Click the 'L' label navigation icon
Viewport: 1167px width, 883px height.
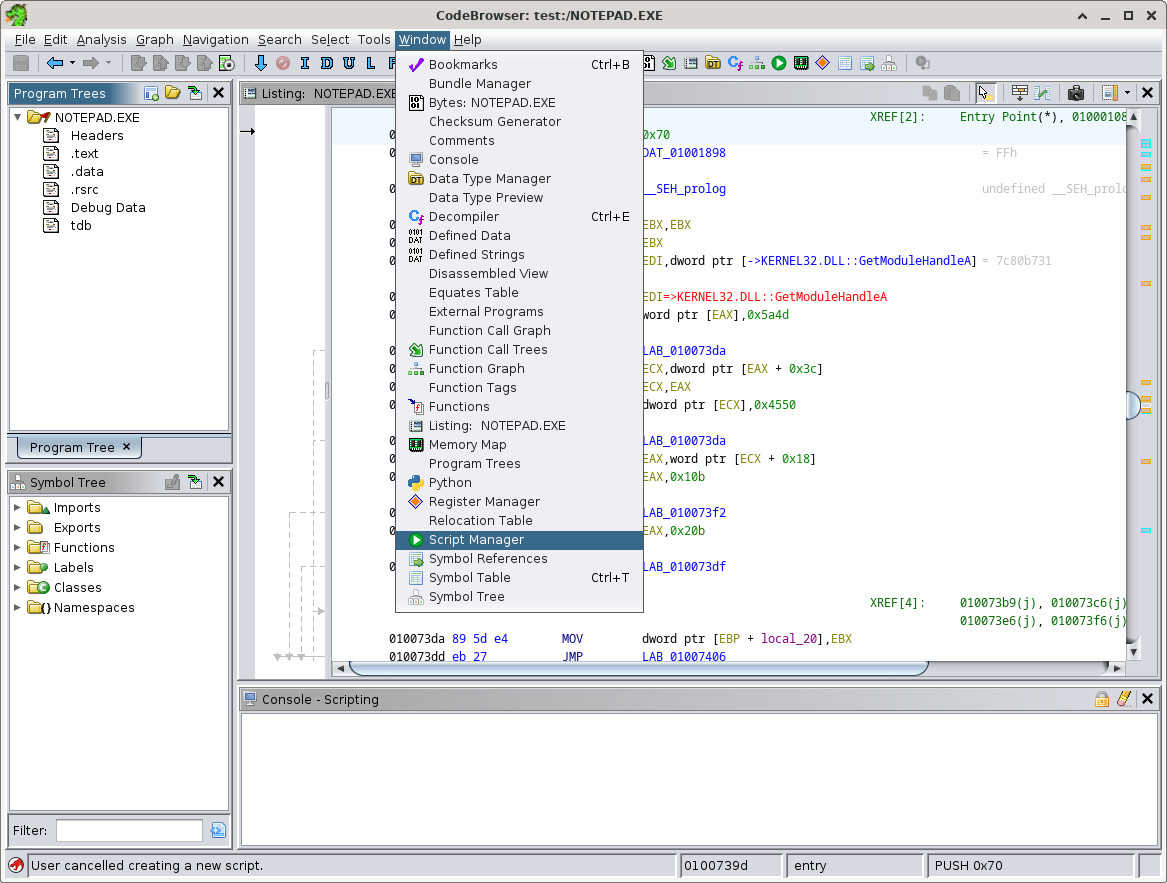click(371, 63)
